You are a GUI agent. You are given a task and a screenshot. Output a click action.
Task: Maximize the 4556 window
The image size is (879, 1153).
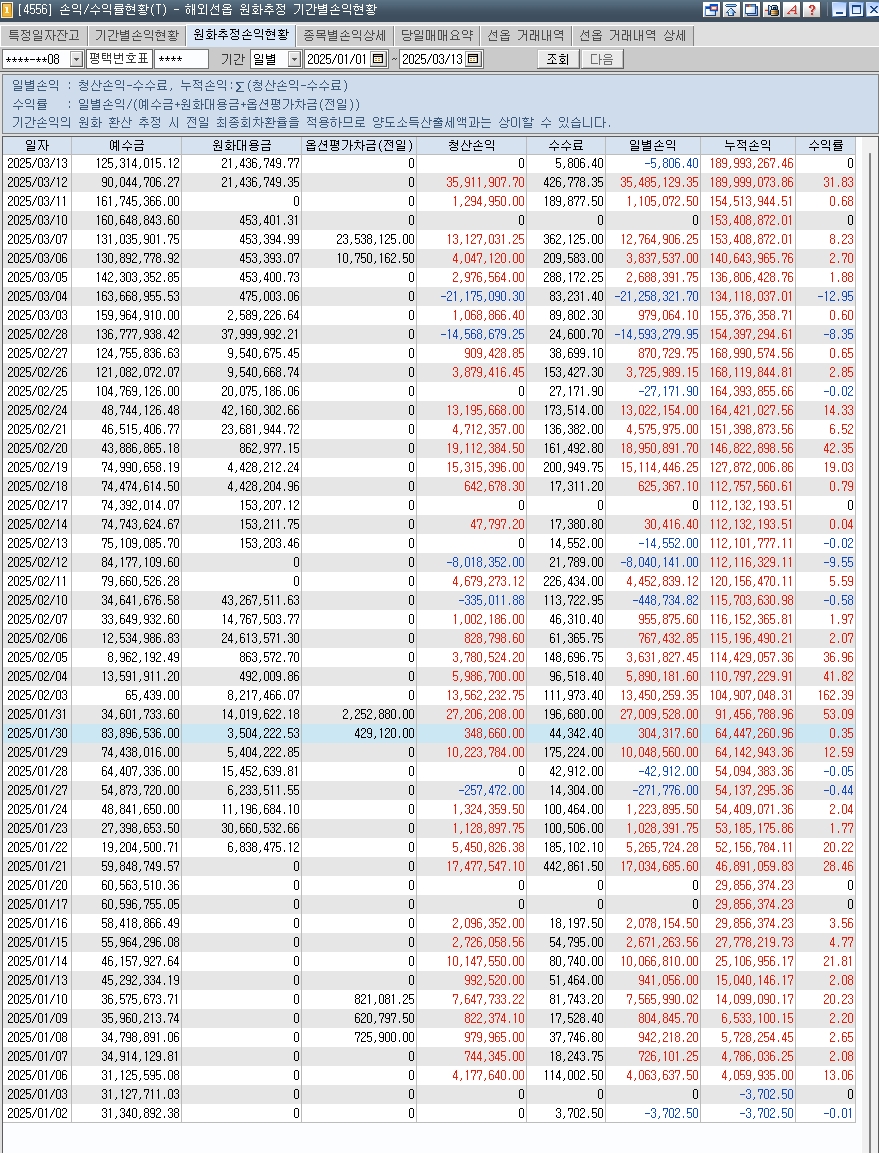pos(855,10)
